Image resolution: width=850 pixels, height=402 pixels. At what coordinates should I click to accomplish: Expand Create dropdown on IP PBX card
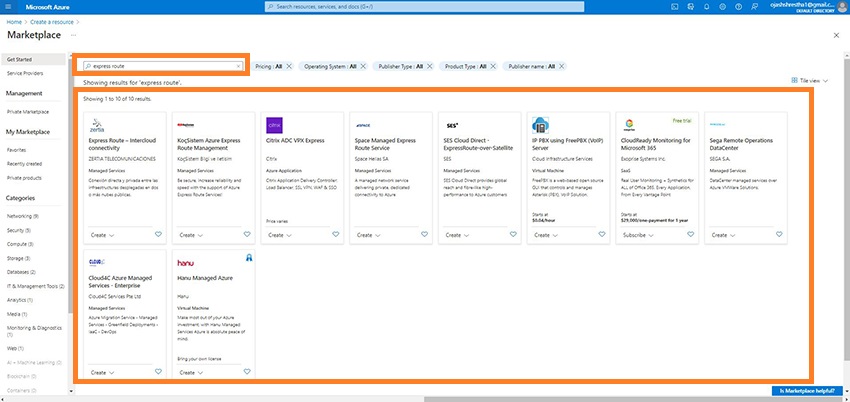tap(546, 235)
